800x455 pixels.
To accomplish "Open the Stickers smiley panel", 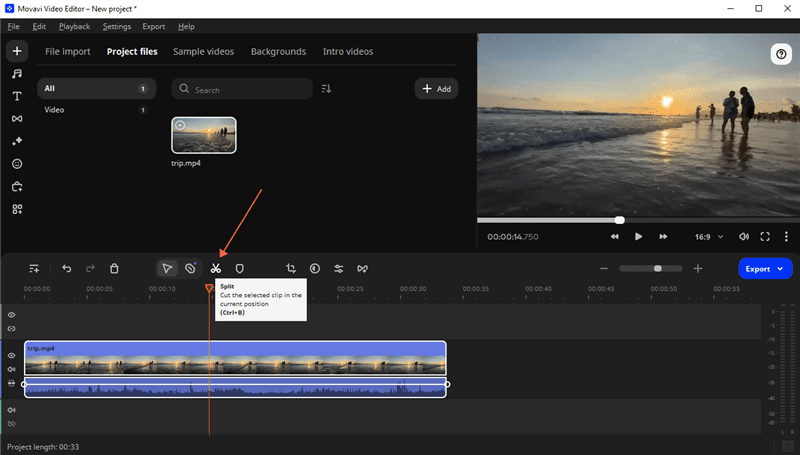I will point(17,164).
